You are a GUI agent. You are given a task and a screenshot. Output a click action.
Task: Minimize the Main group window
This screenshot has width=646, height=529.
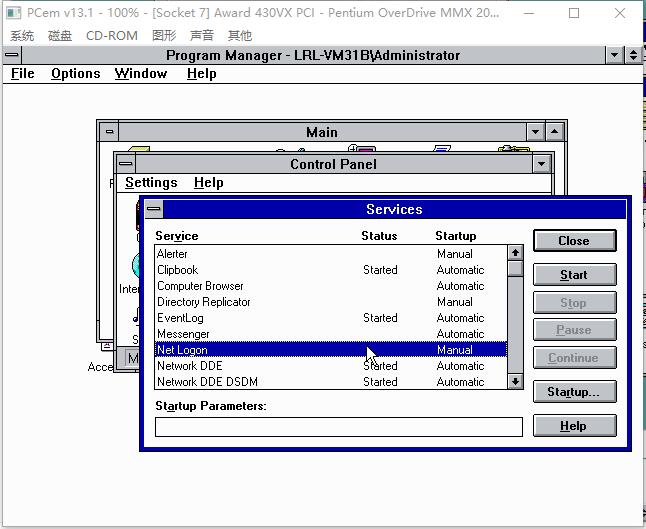[x=535, y=132]
